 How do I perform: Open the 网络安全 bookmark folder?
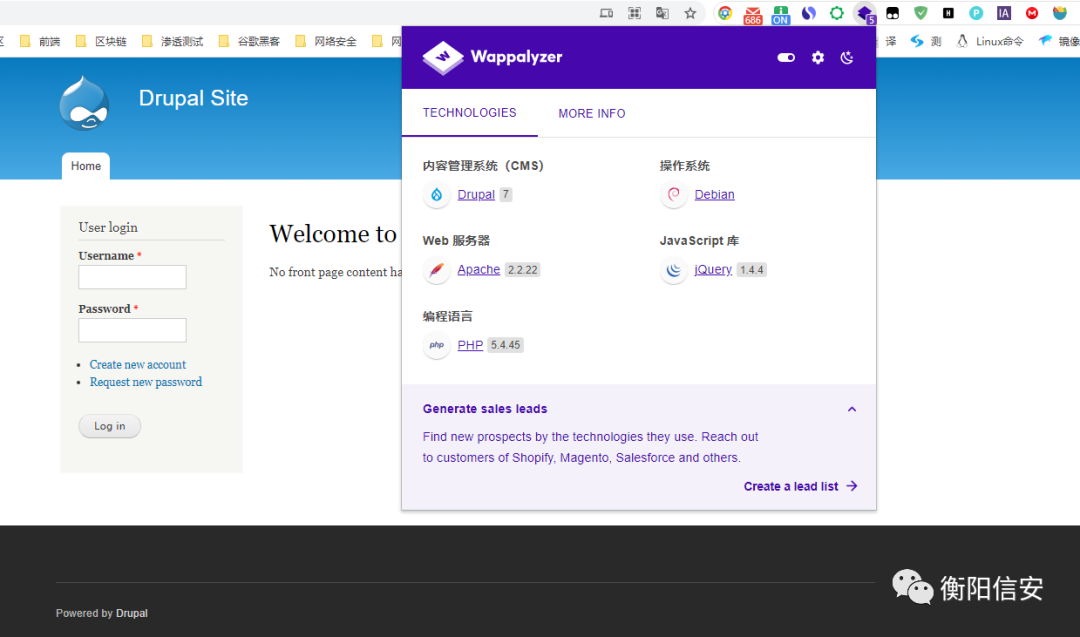[x=326, y=41]
